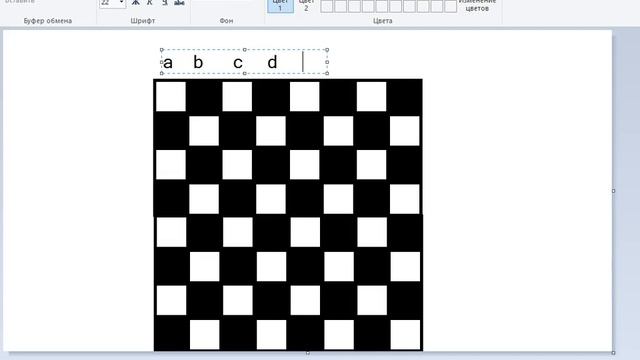Pick the last empty custom color swatch
This screenshot has width=640, height=360.
coord(451,6)
